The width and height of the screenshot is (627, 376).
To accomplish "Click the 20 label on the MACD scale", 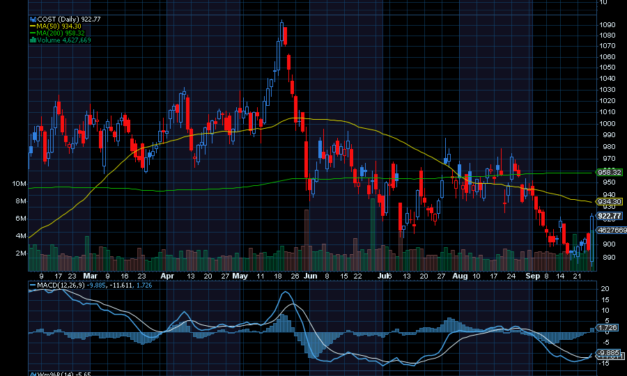I will click(605, 289).
